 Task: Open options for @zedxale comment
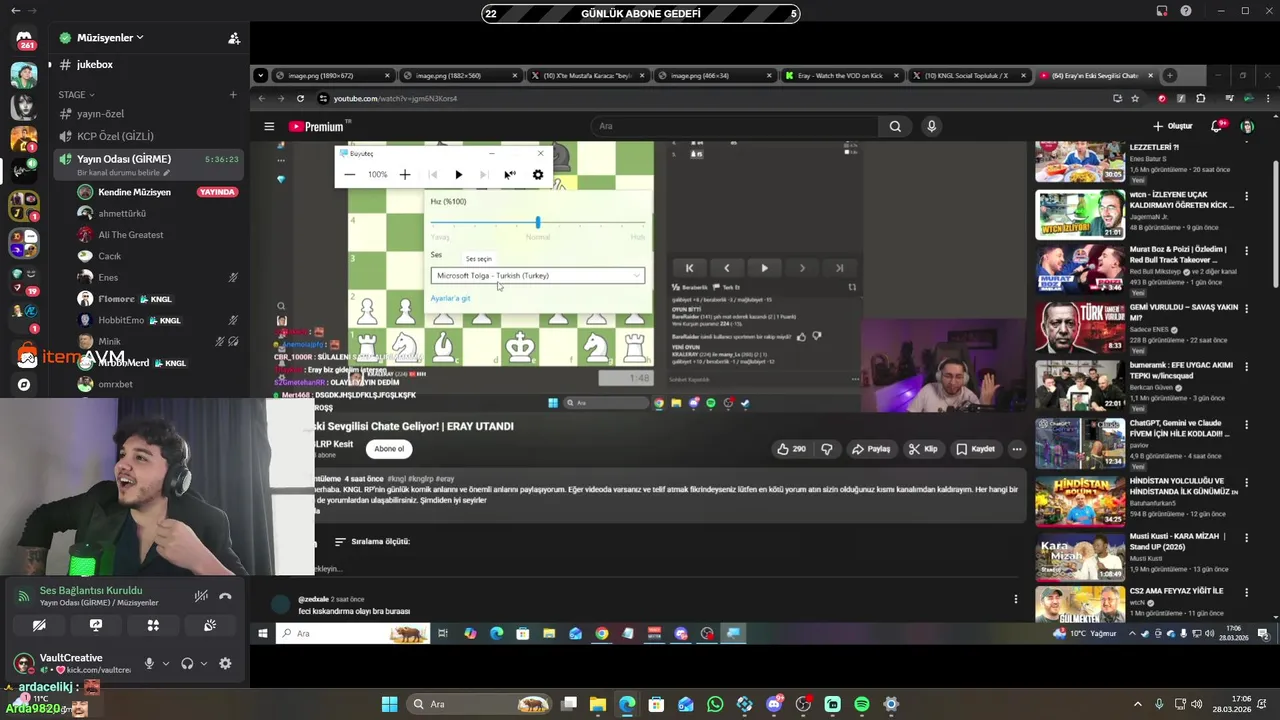1016,599
